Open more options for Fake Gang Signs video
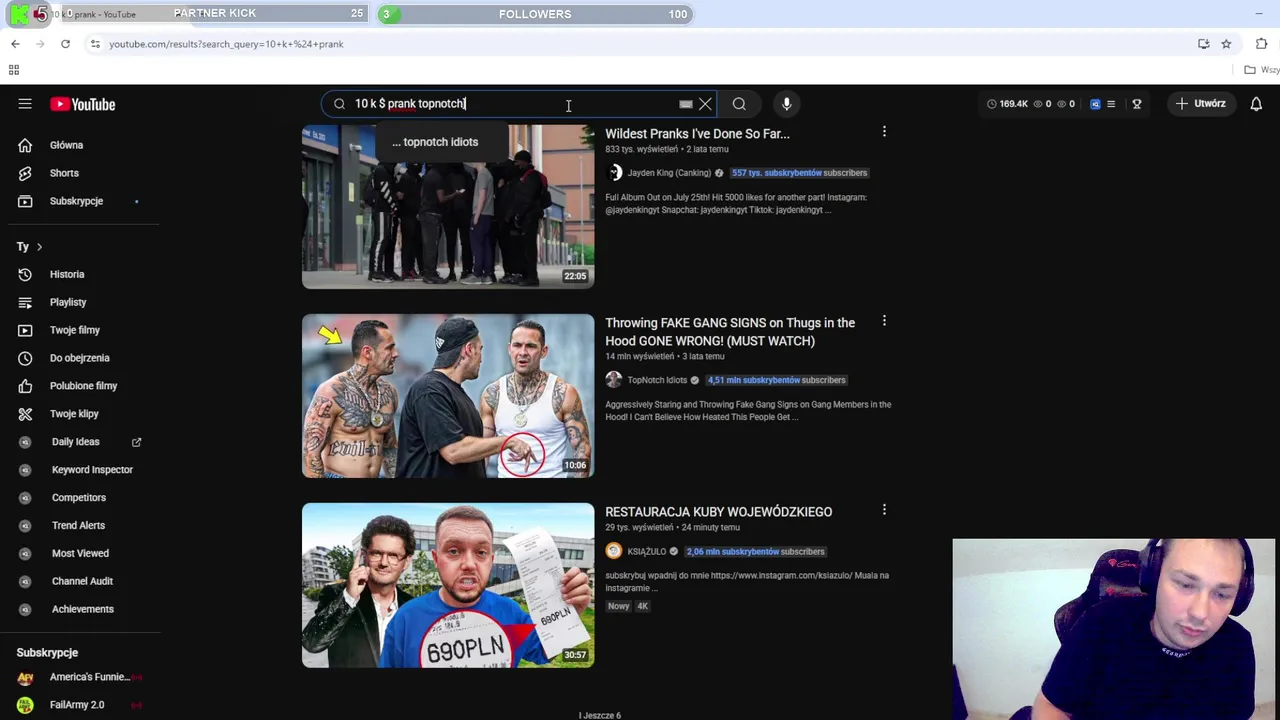The image size is (1280, 720). [884, 321]
